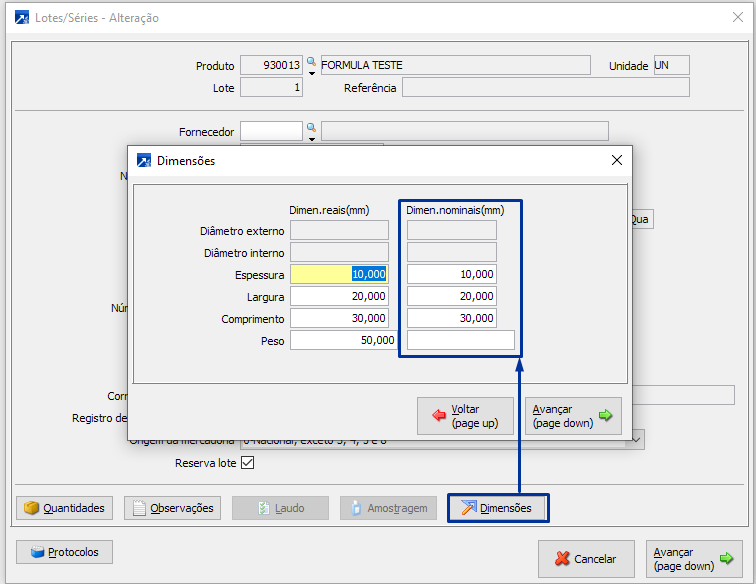Click the Lote number field
Screen dimensions: 756x584
[x=271, y=87]
